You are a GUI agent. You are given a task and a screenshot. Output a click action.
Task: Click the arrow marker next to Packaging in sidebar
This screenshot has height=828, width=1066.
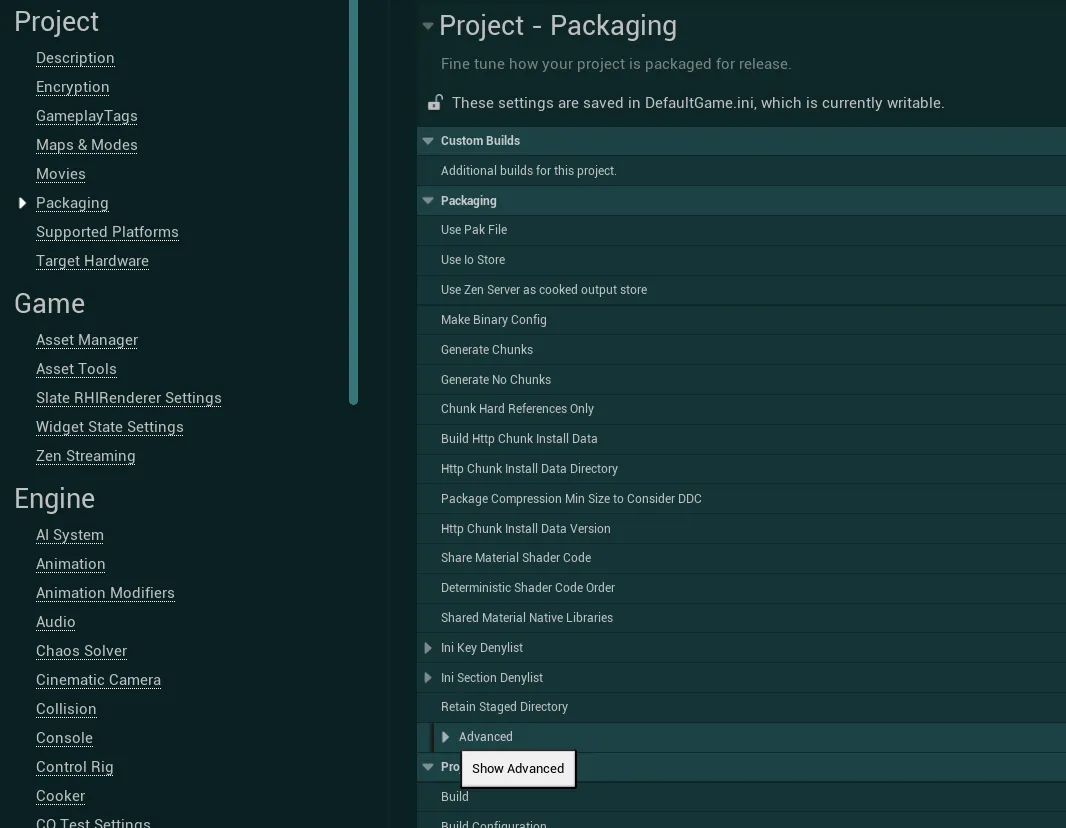click(x=22, y=203)
